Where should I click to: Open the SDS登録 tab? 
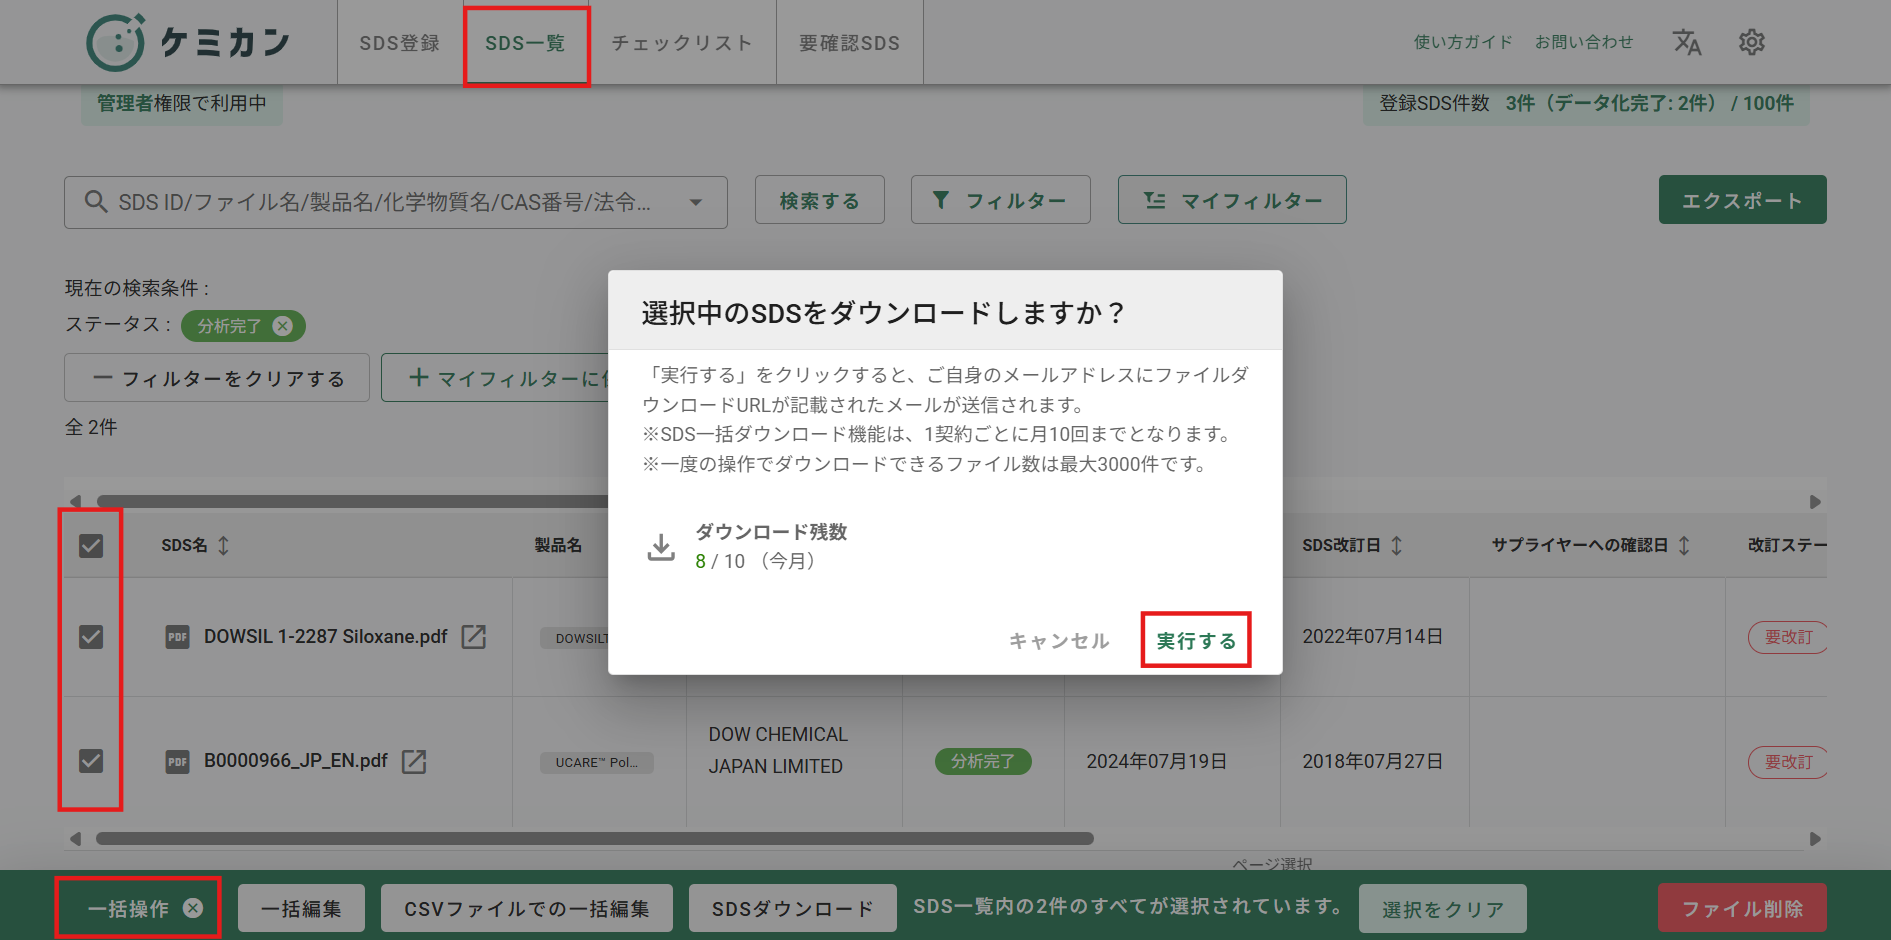tap(400, 43)
